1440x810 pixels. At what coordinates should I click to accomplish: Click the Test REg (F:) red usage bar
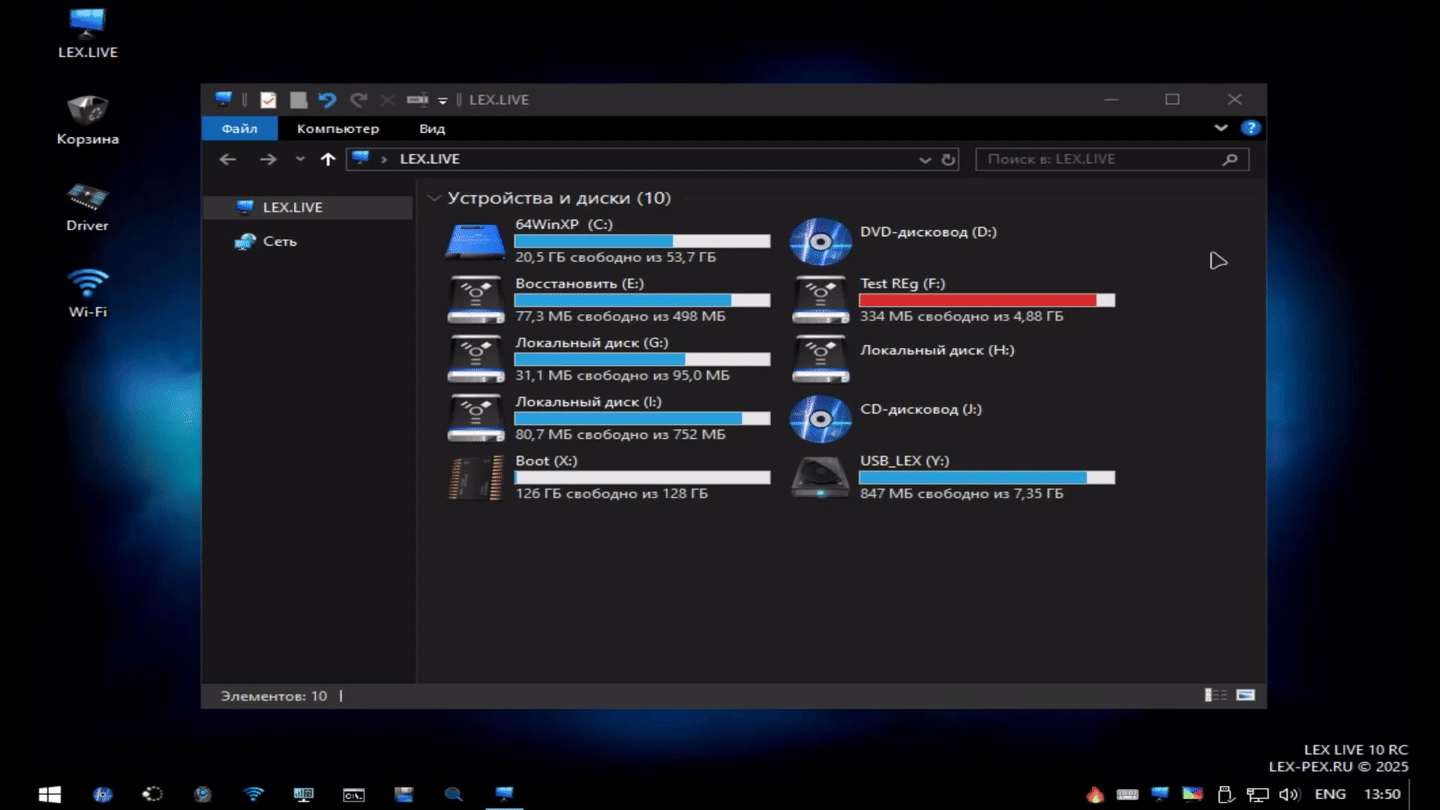click(x=977, y=300)
